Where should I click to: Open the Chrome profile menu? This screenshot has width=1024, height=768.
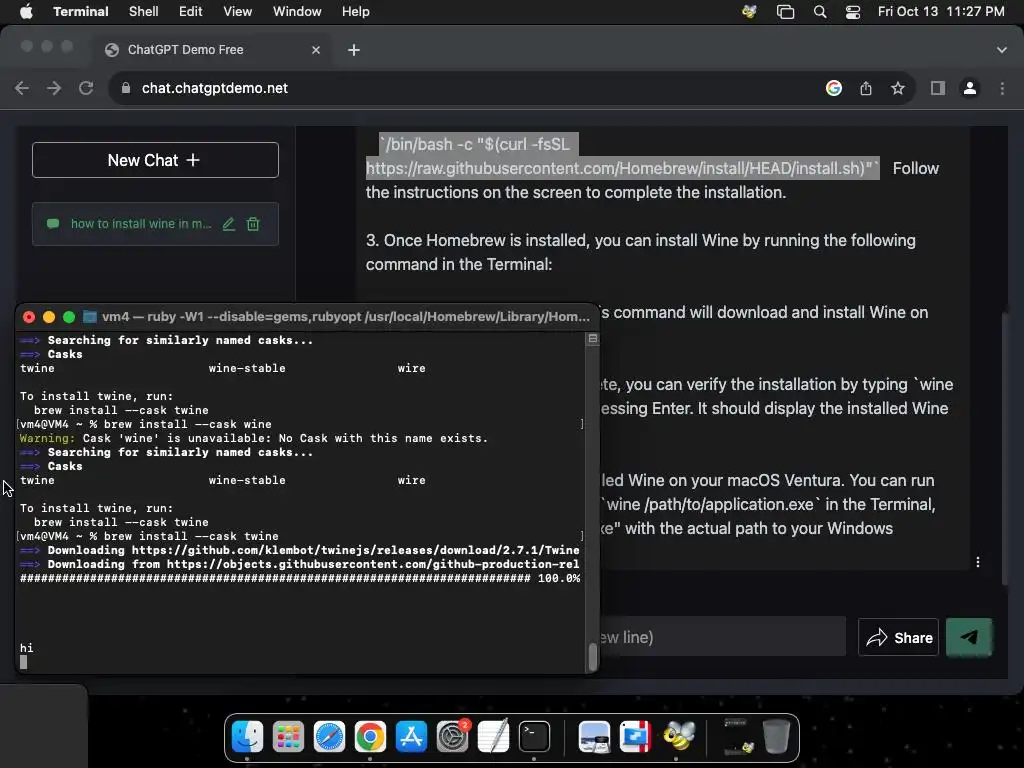pos(970,88)
